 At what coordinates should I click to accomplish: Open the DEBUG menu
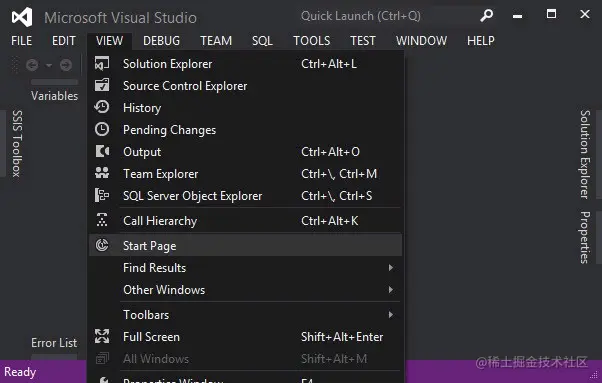coord(161,41)
